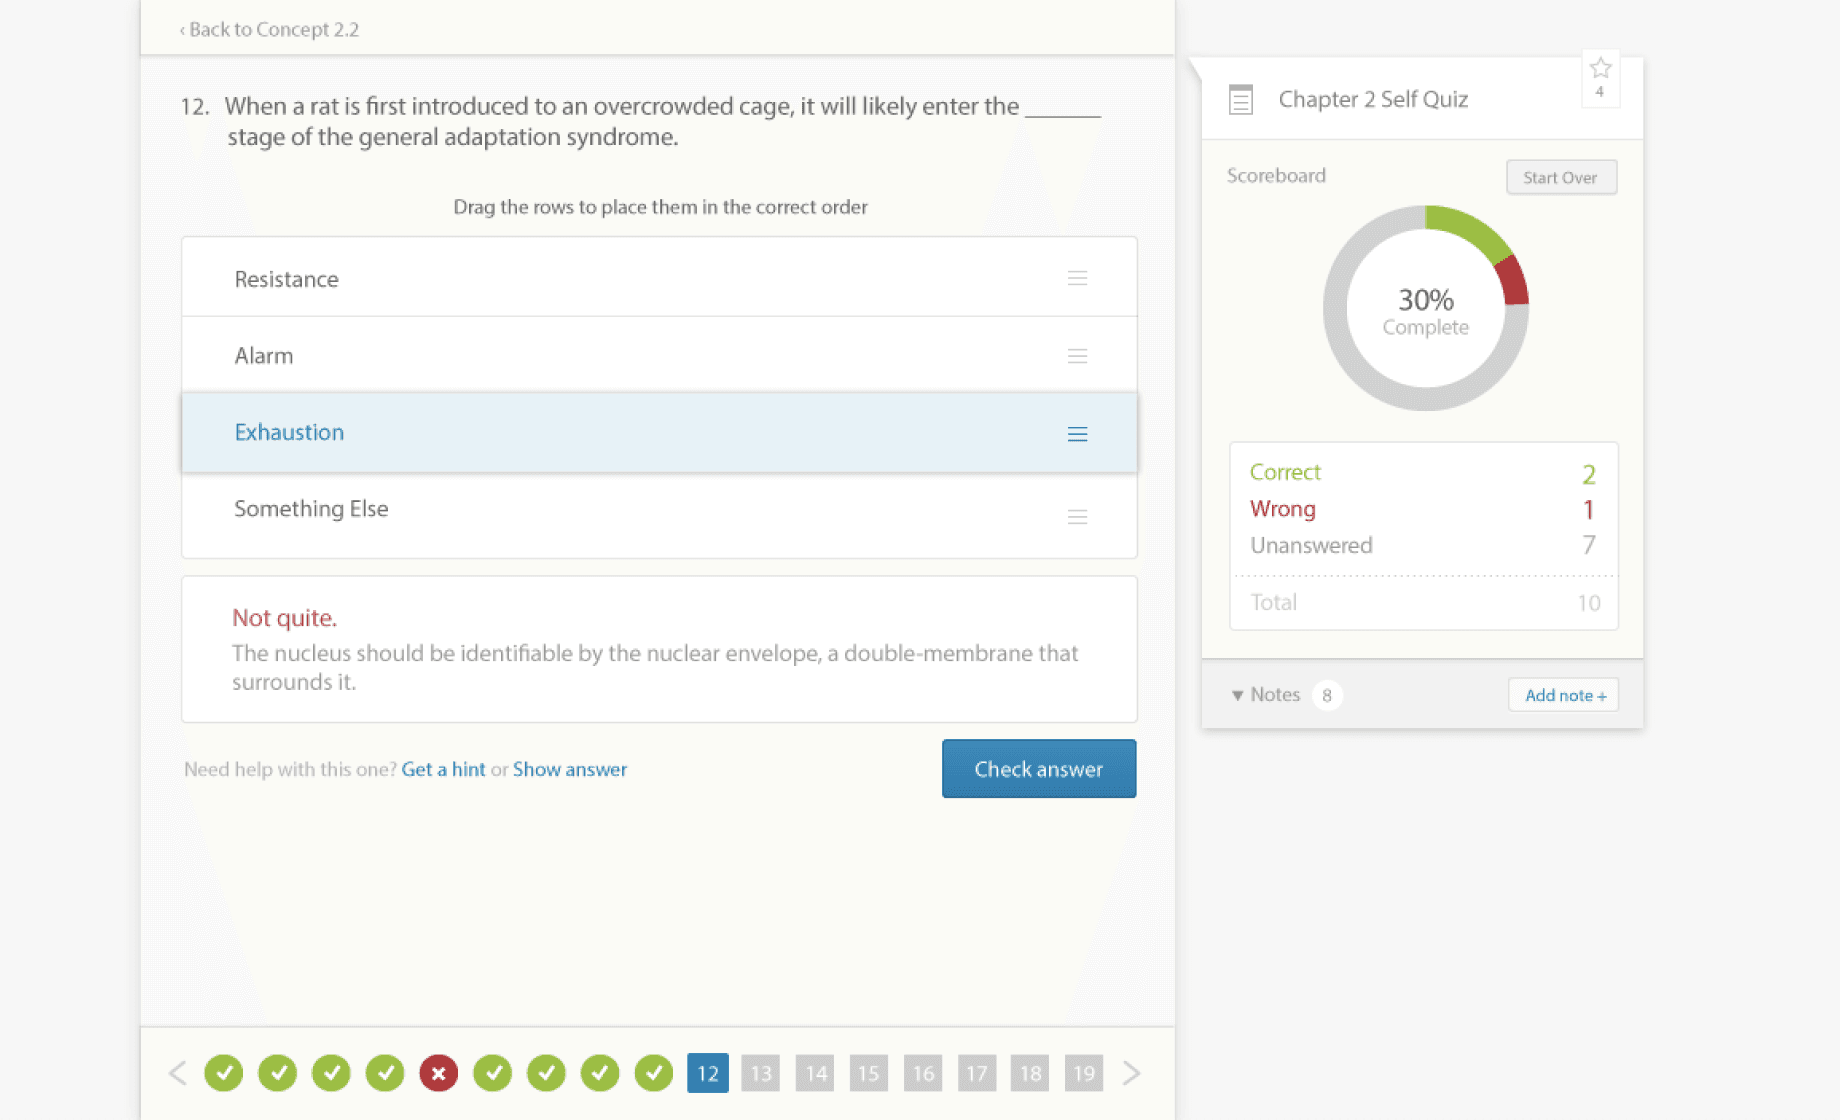
Task: Click the 30% Complete progress ring
Action: point(1425,310)
